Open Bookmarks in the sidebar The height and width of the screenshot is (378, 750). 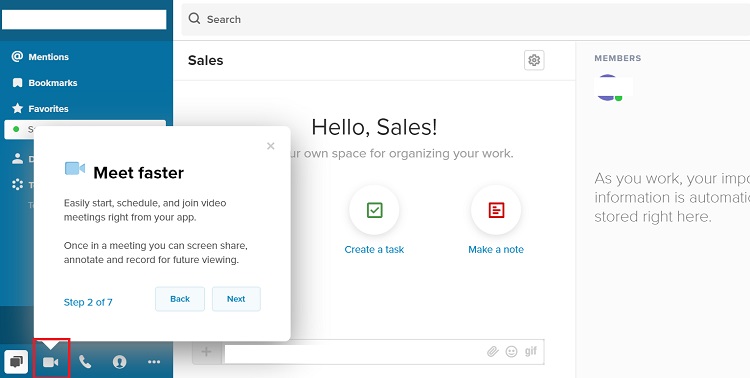point(53,83)
